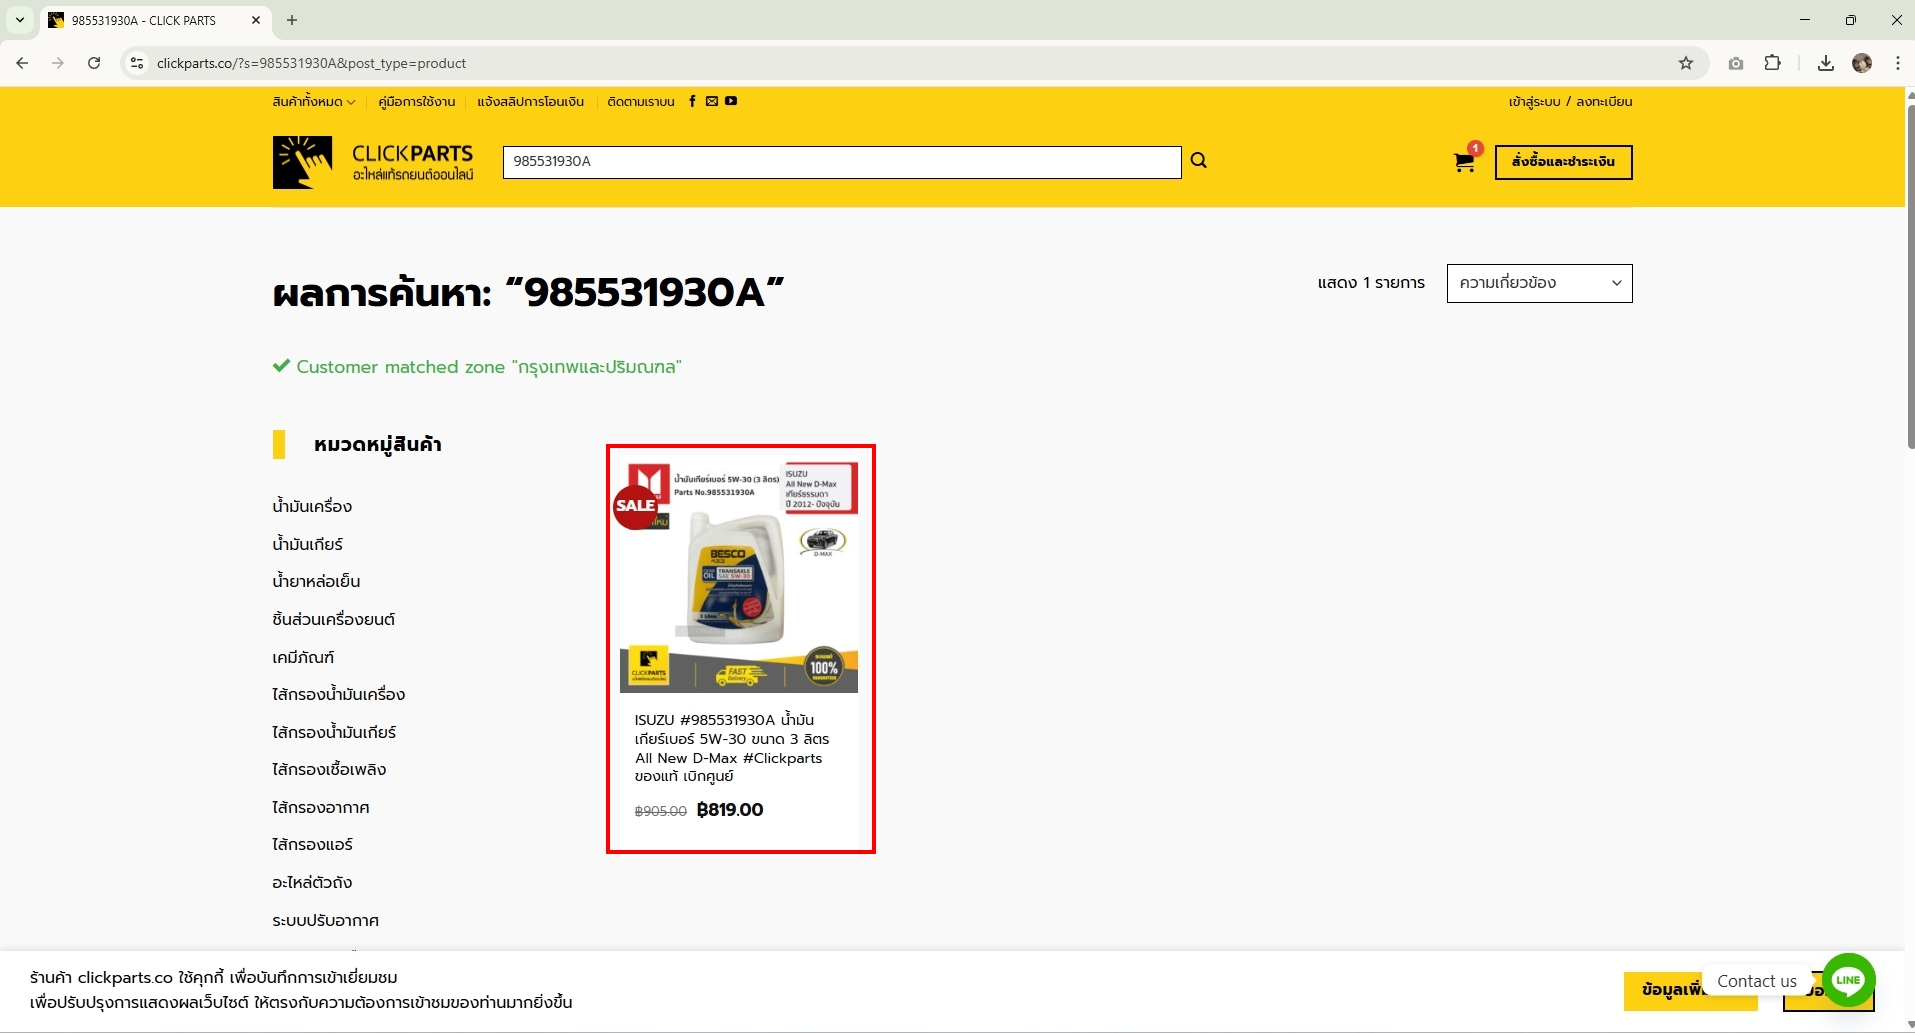Image resolution: width=1915 pixels, height=1033 pixels.
Task: Select the ไส้กรองอากาศ category
Action: pos(321,807)
